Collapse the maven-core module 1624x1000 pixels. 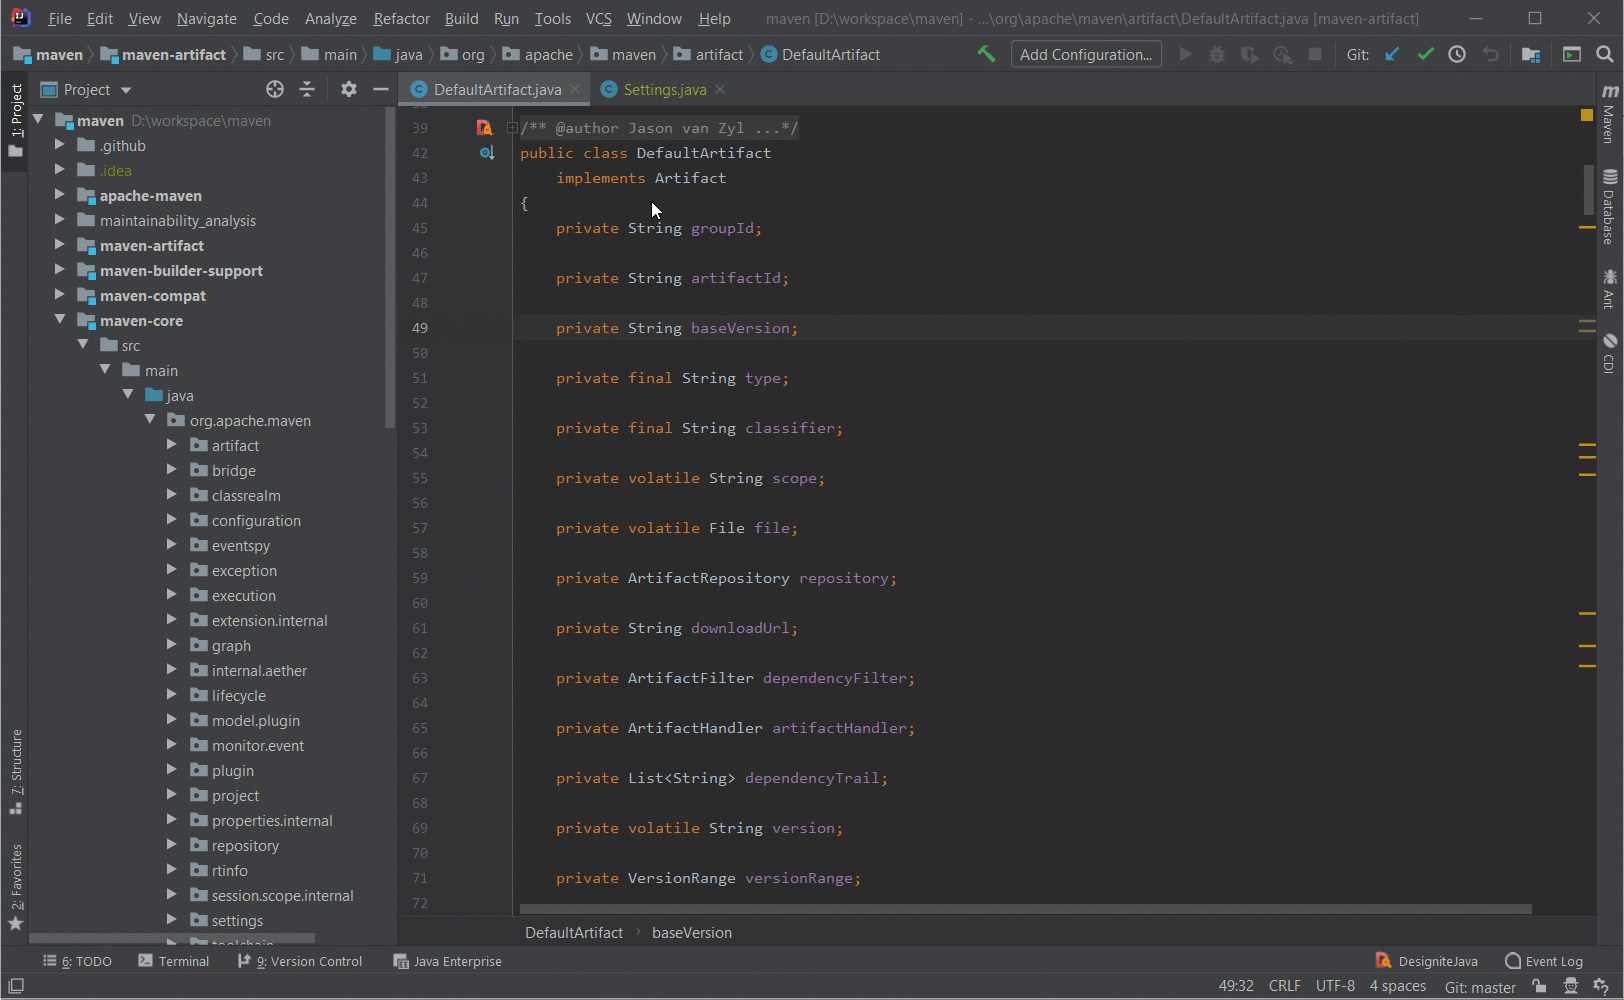tap(60, 320)
